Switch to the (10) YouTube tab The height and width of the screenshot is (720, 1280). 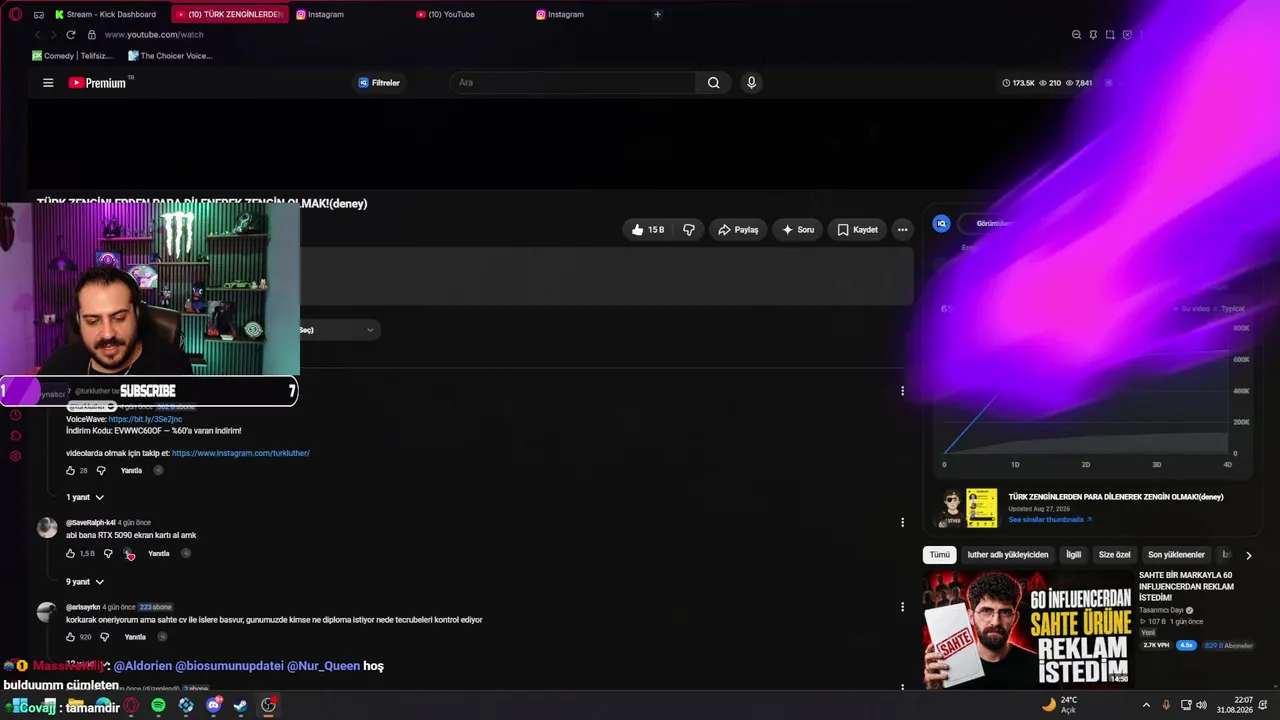pyautogui.click(x=446, y=14)
